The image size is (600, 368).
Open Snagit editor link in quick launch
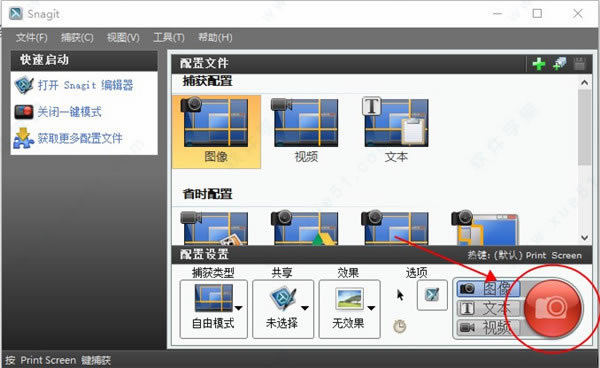coord(85,85)
